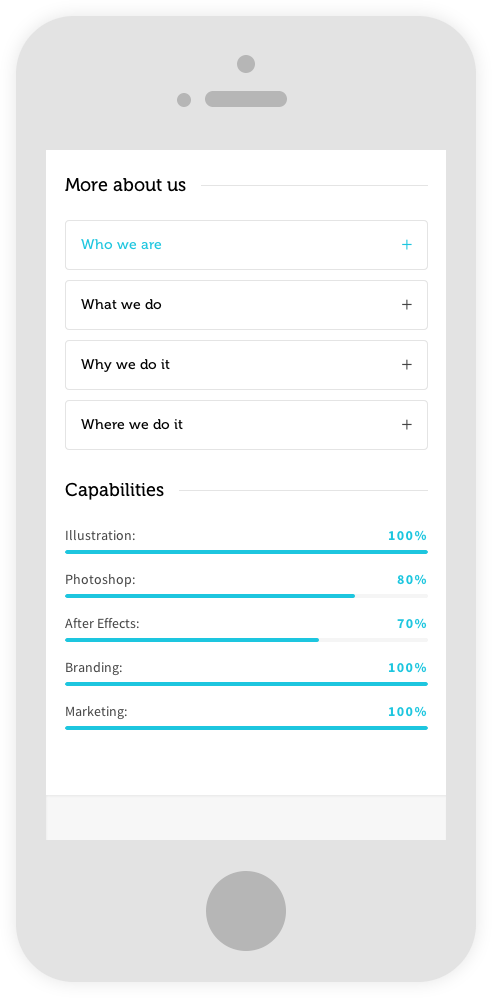Click the plus icon for What we do
The image size is (492, 998).
click(x=407, y=305)
